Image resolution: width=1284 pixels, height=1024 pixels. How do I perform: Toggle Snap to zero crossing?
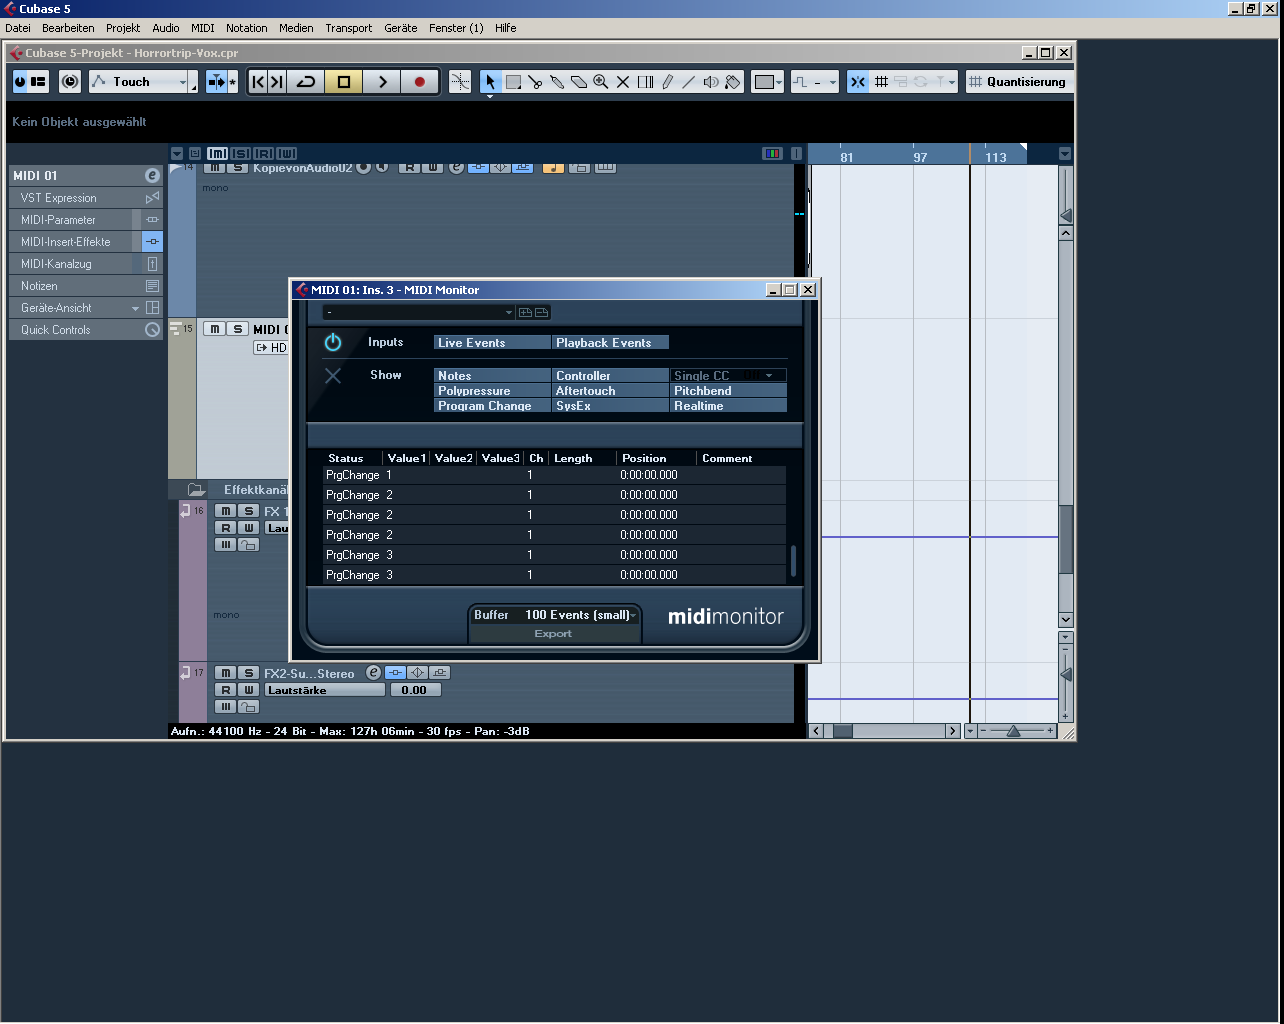[x=460, y=82]
